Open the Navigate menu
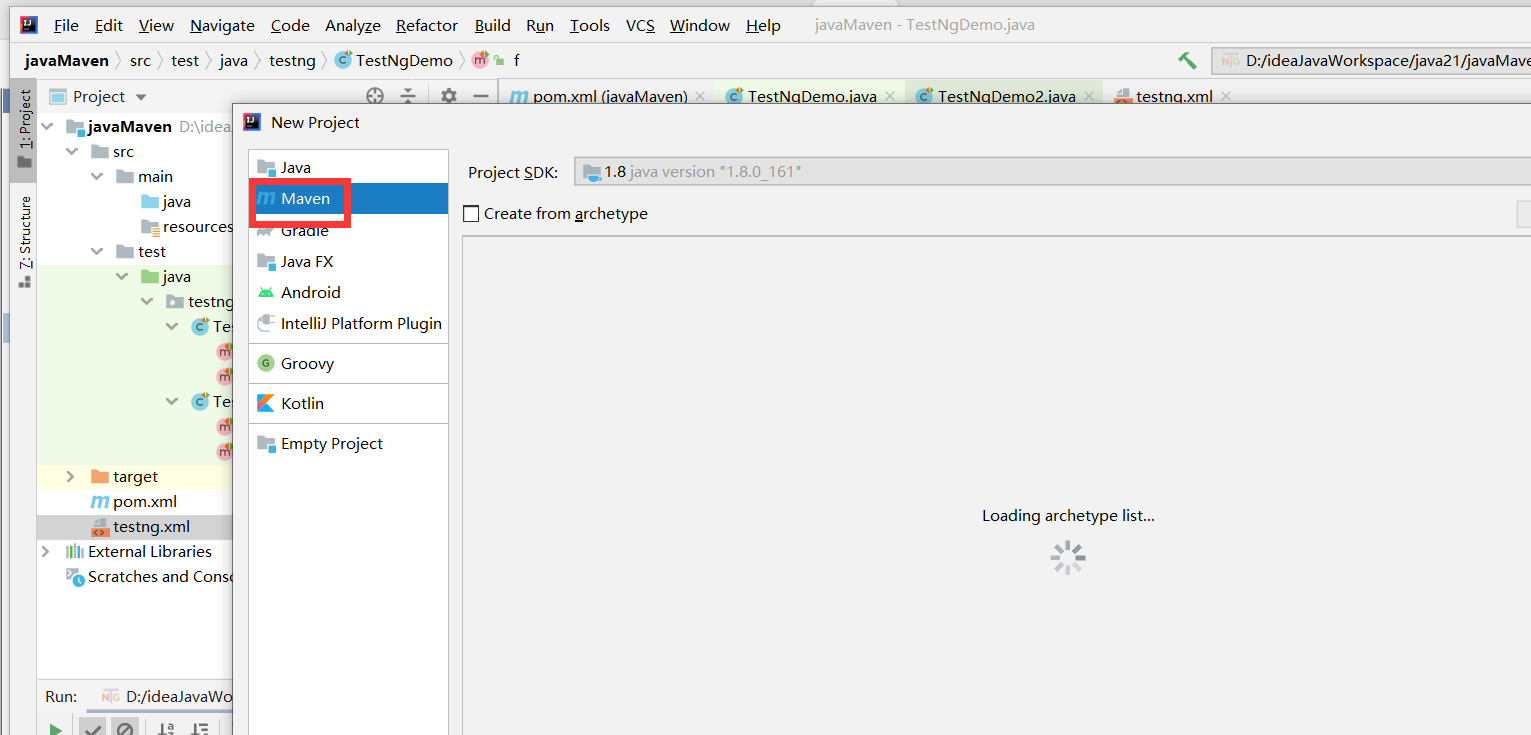The width and height of the screenshot is (1531, 735). tap(222, 25)
